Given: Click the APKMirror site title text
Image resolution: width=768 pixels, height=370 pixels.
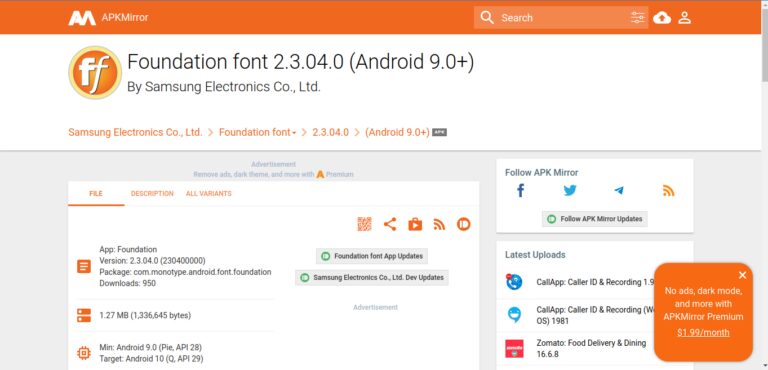Looking at the screenshot, I should point(125,18).
